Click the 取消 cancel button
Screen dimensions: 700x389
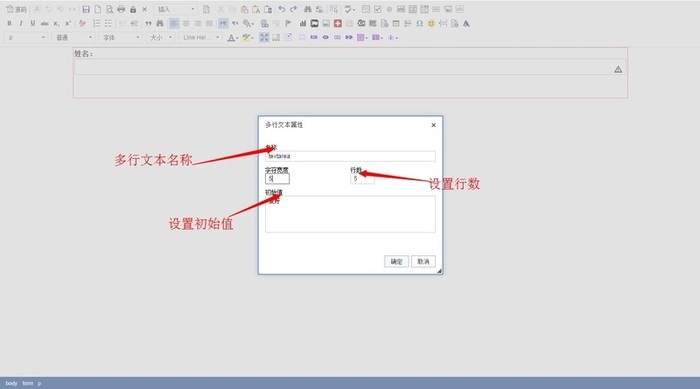(x=423, y=261)
